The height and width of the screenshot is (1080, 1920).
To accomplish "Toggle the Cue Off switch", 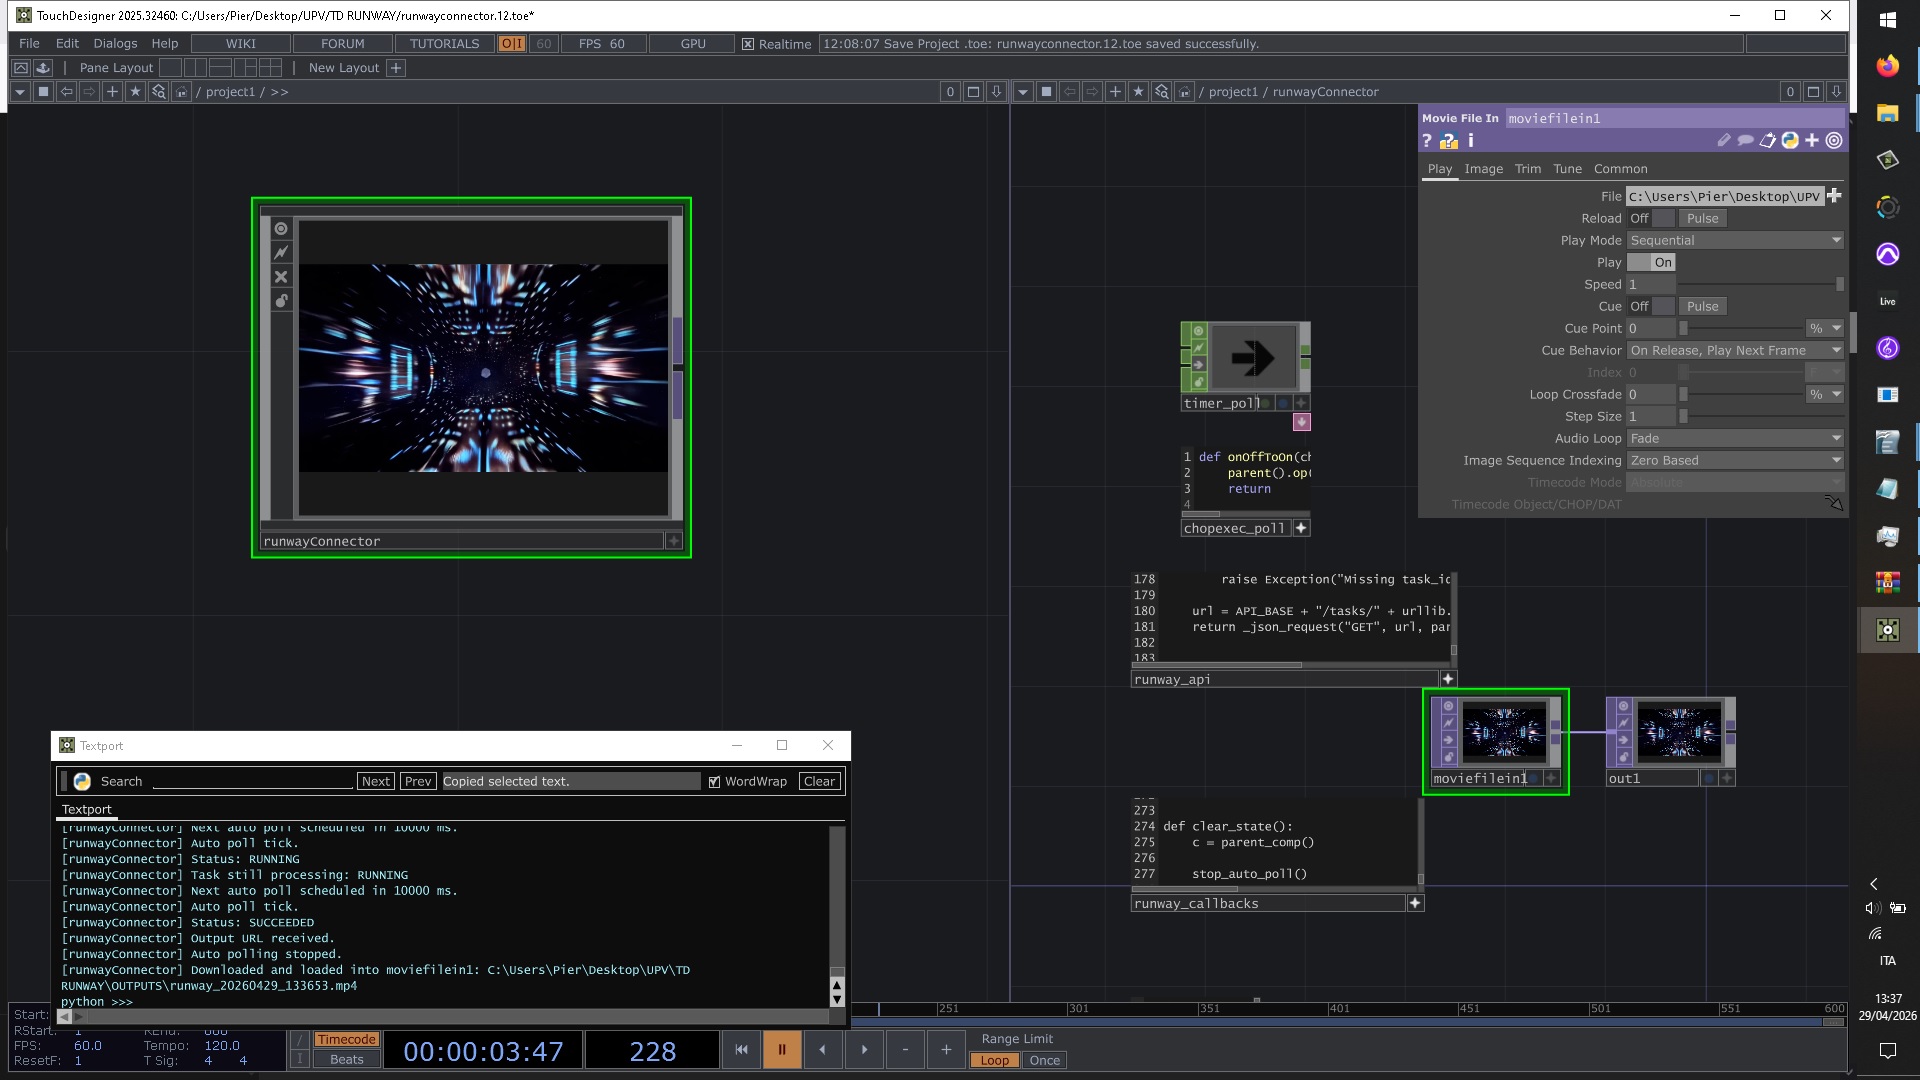I will [x=1652, y=307].
